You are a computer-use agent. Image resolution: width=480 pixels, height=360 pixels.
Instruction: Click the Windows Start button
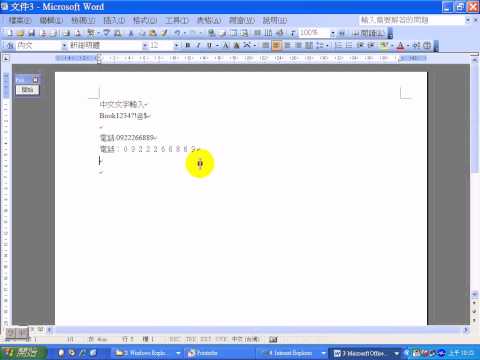pyautogui.click(x=23, y=352)
